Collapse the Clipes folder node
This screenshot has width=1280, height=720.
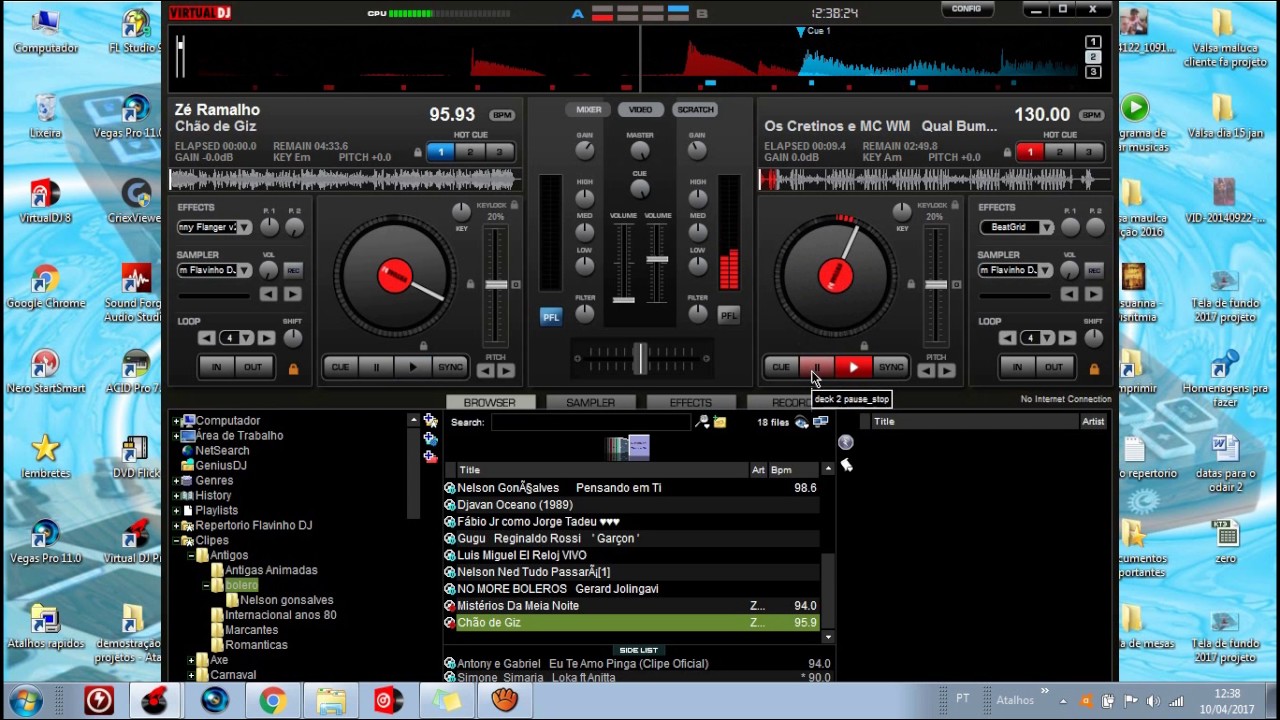[177, 541]
